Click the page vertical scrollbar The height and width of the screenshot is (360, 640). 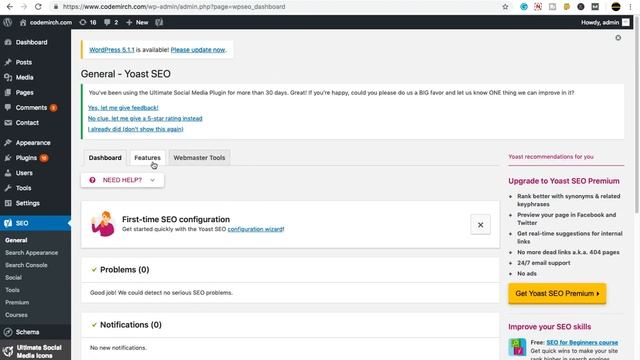[x=637, y=114]
